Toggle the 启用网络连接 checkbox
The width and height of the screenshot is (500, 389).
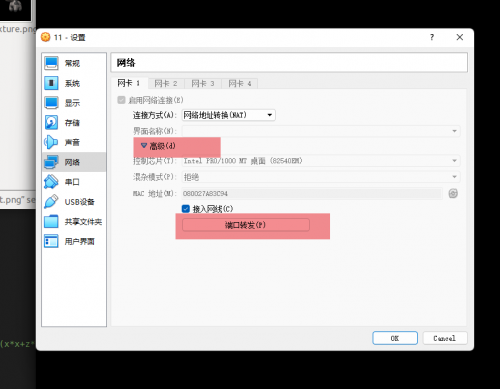click(121, 100)
